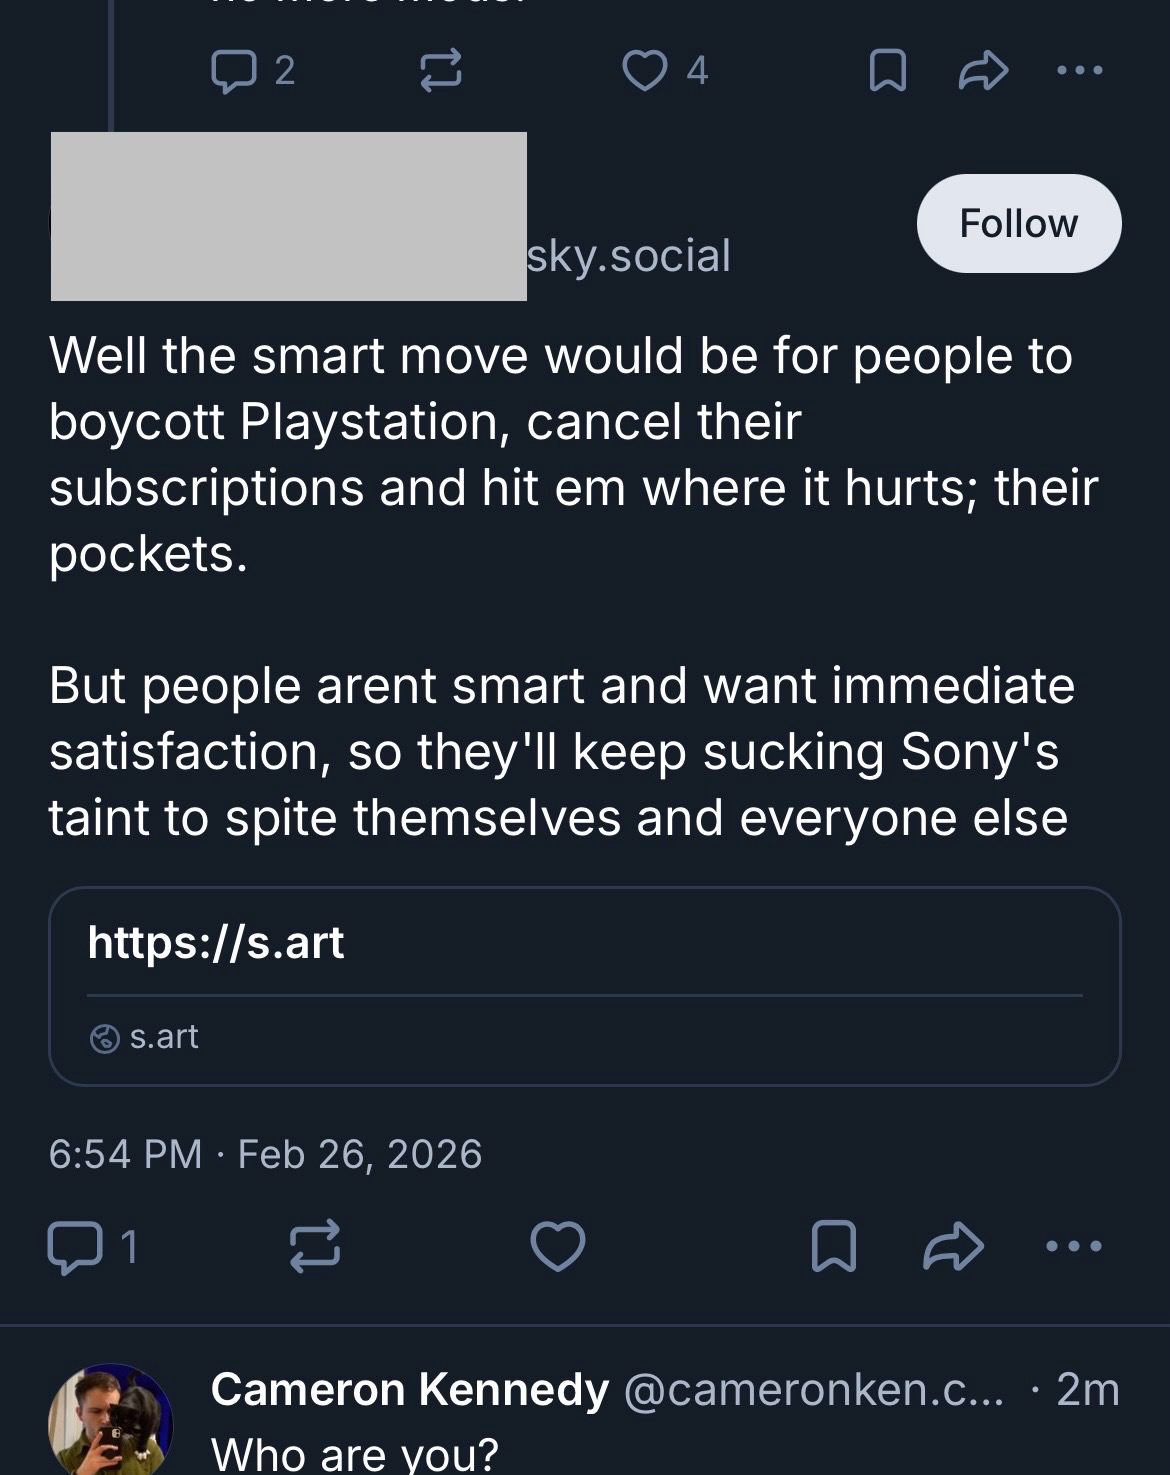Repost the boycott Playstation post
This screenshot has width=1170, height=1475.
315,1247
